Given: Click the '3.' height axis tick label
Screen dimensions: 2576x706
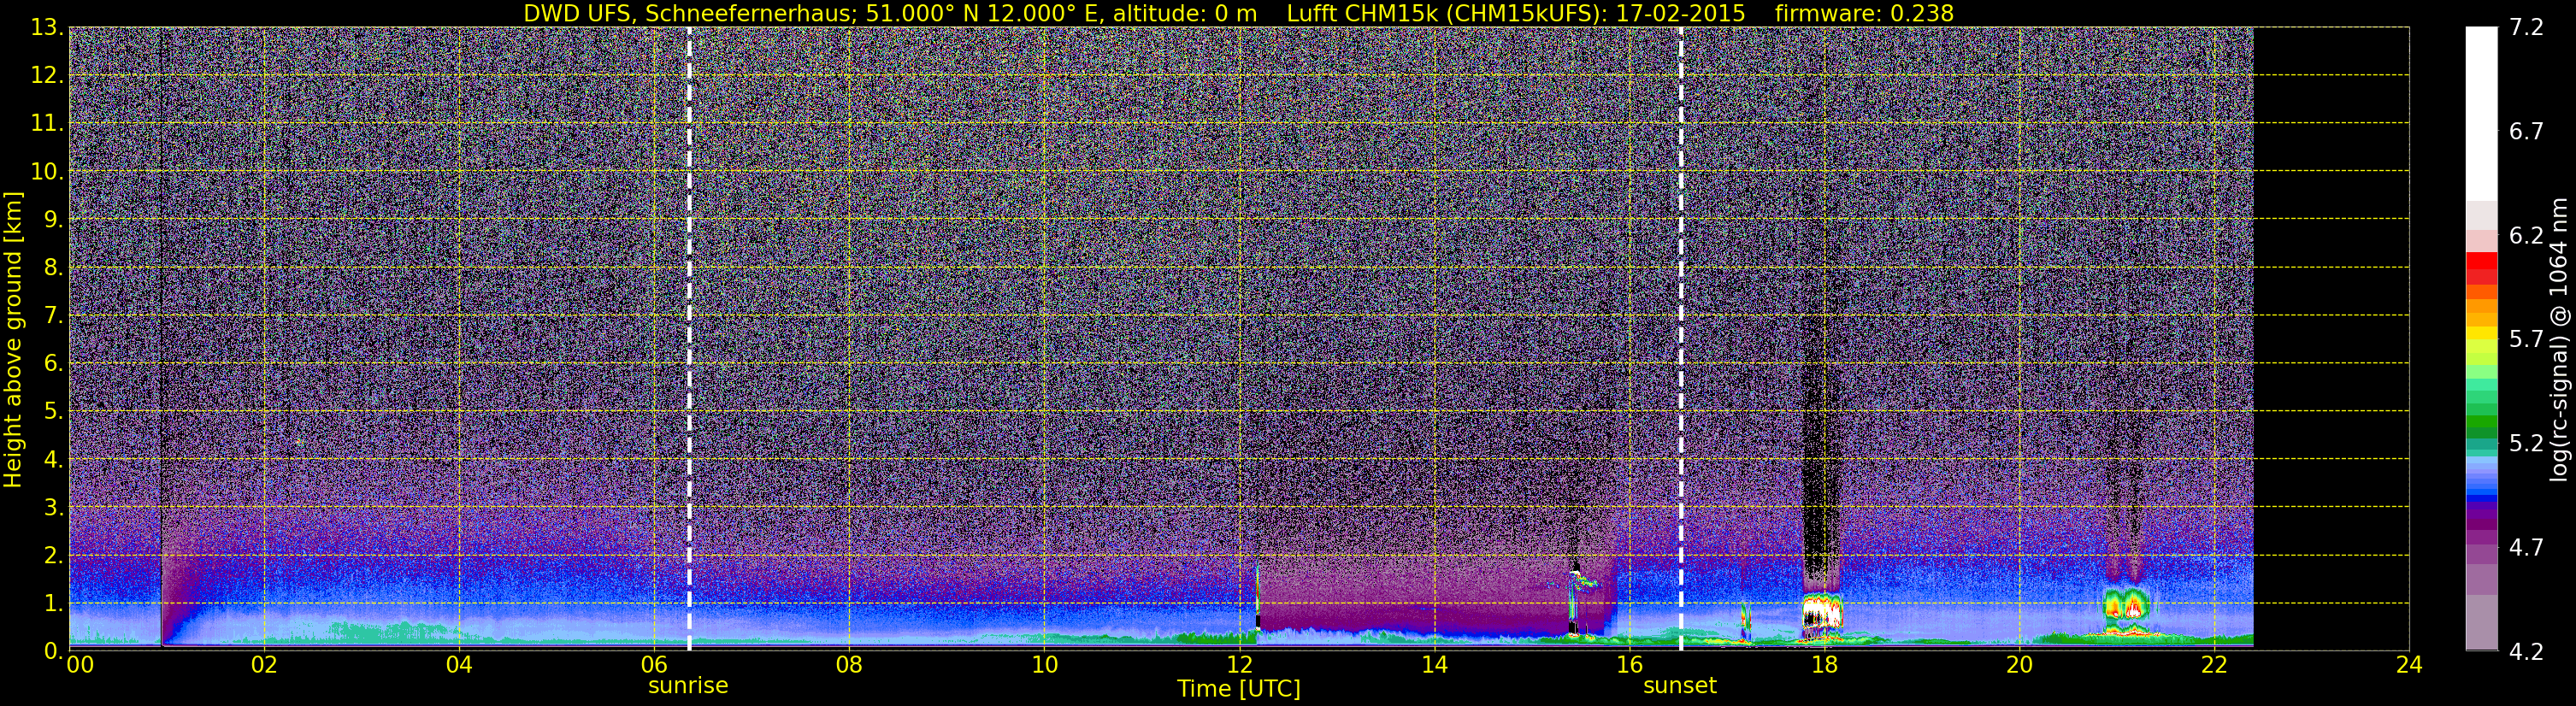Looking at the screenshot, I should click(52, 507).
